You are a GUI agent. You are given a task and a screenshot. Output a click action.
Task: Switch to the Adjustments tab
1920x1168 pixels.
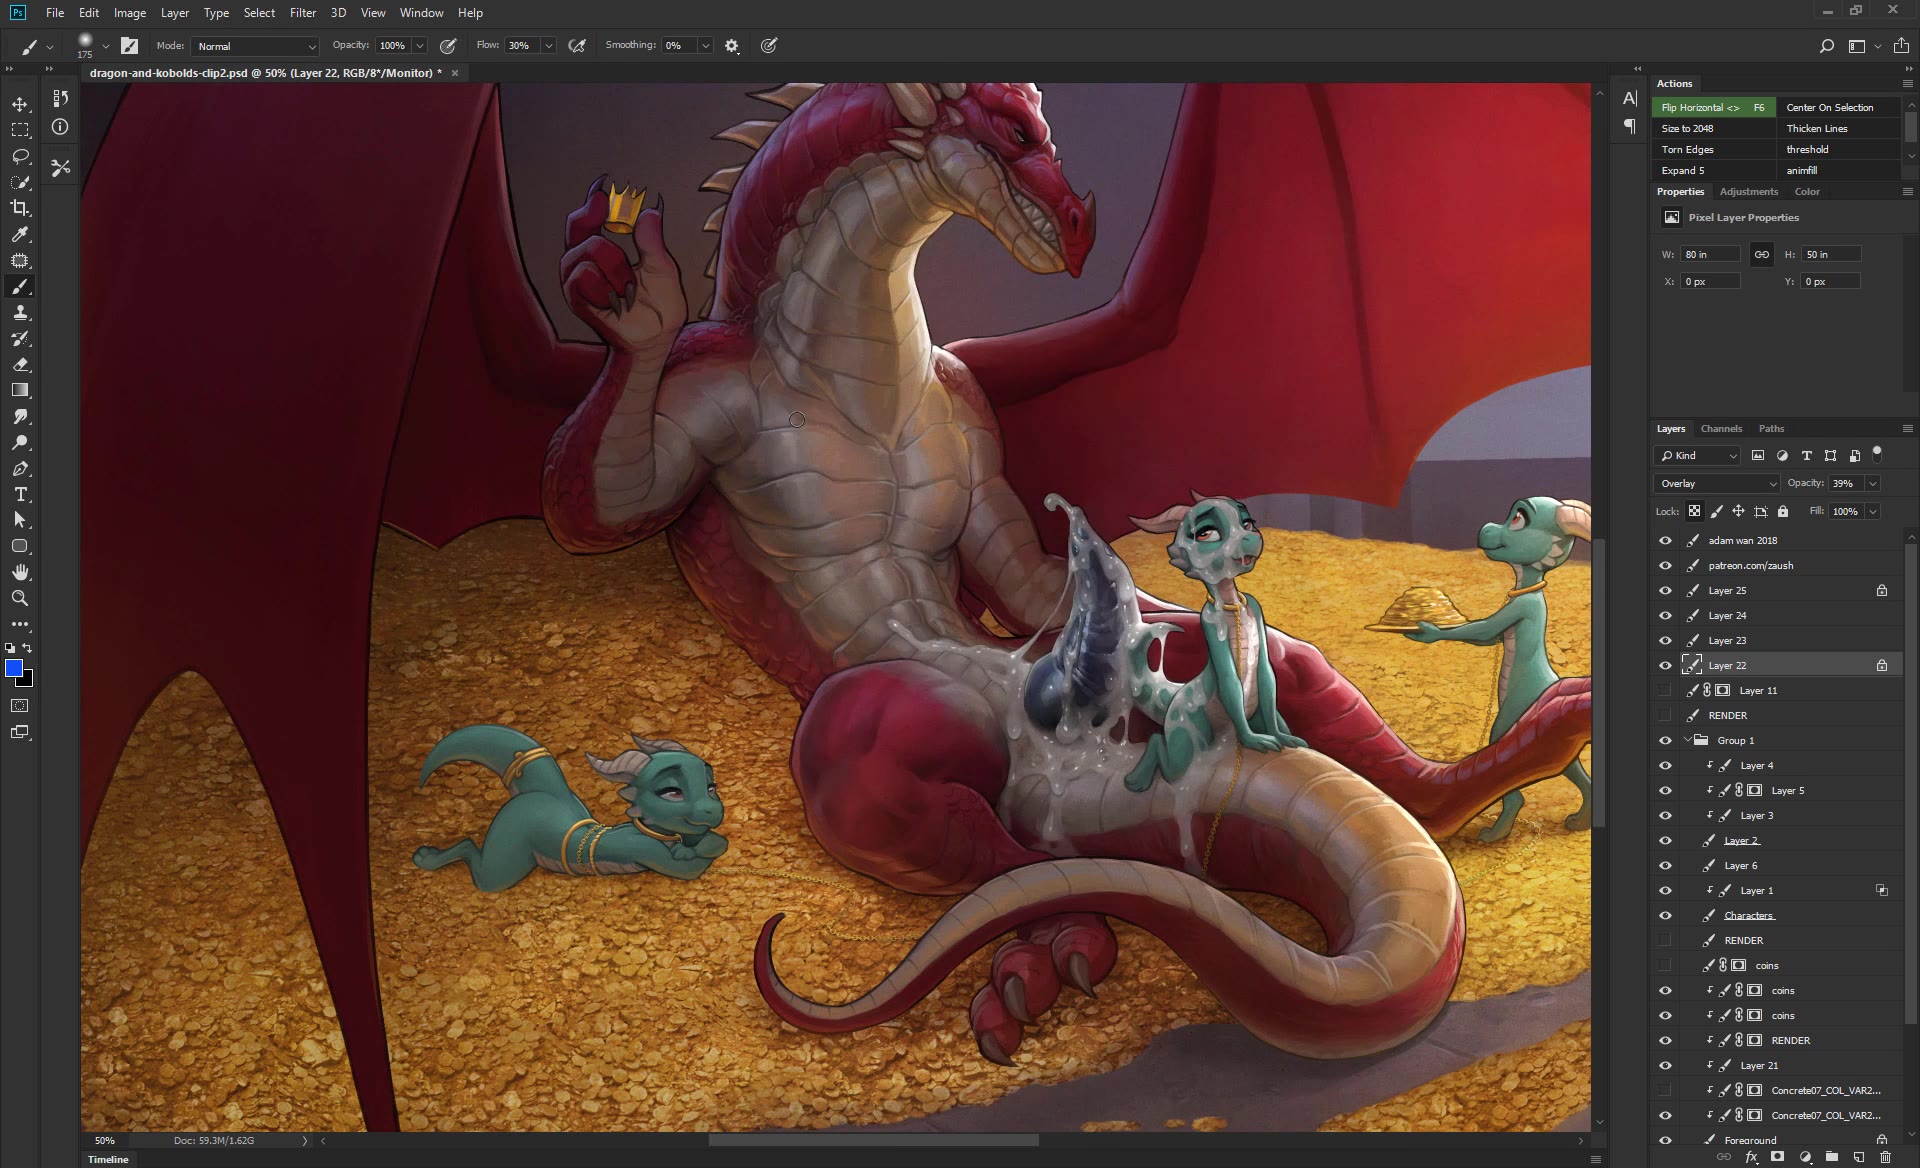(1748, 191)
